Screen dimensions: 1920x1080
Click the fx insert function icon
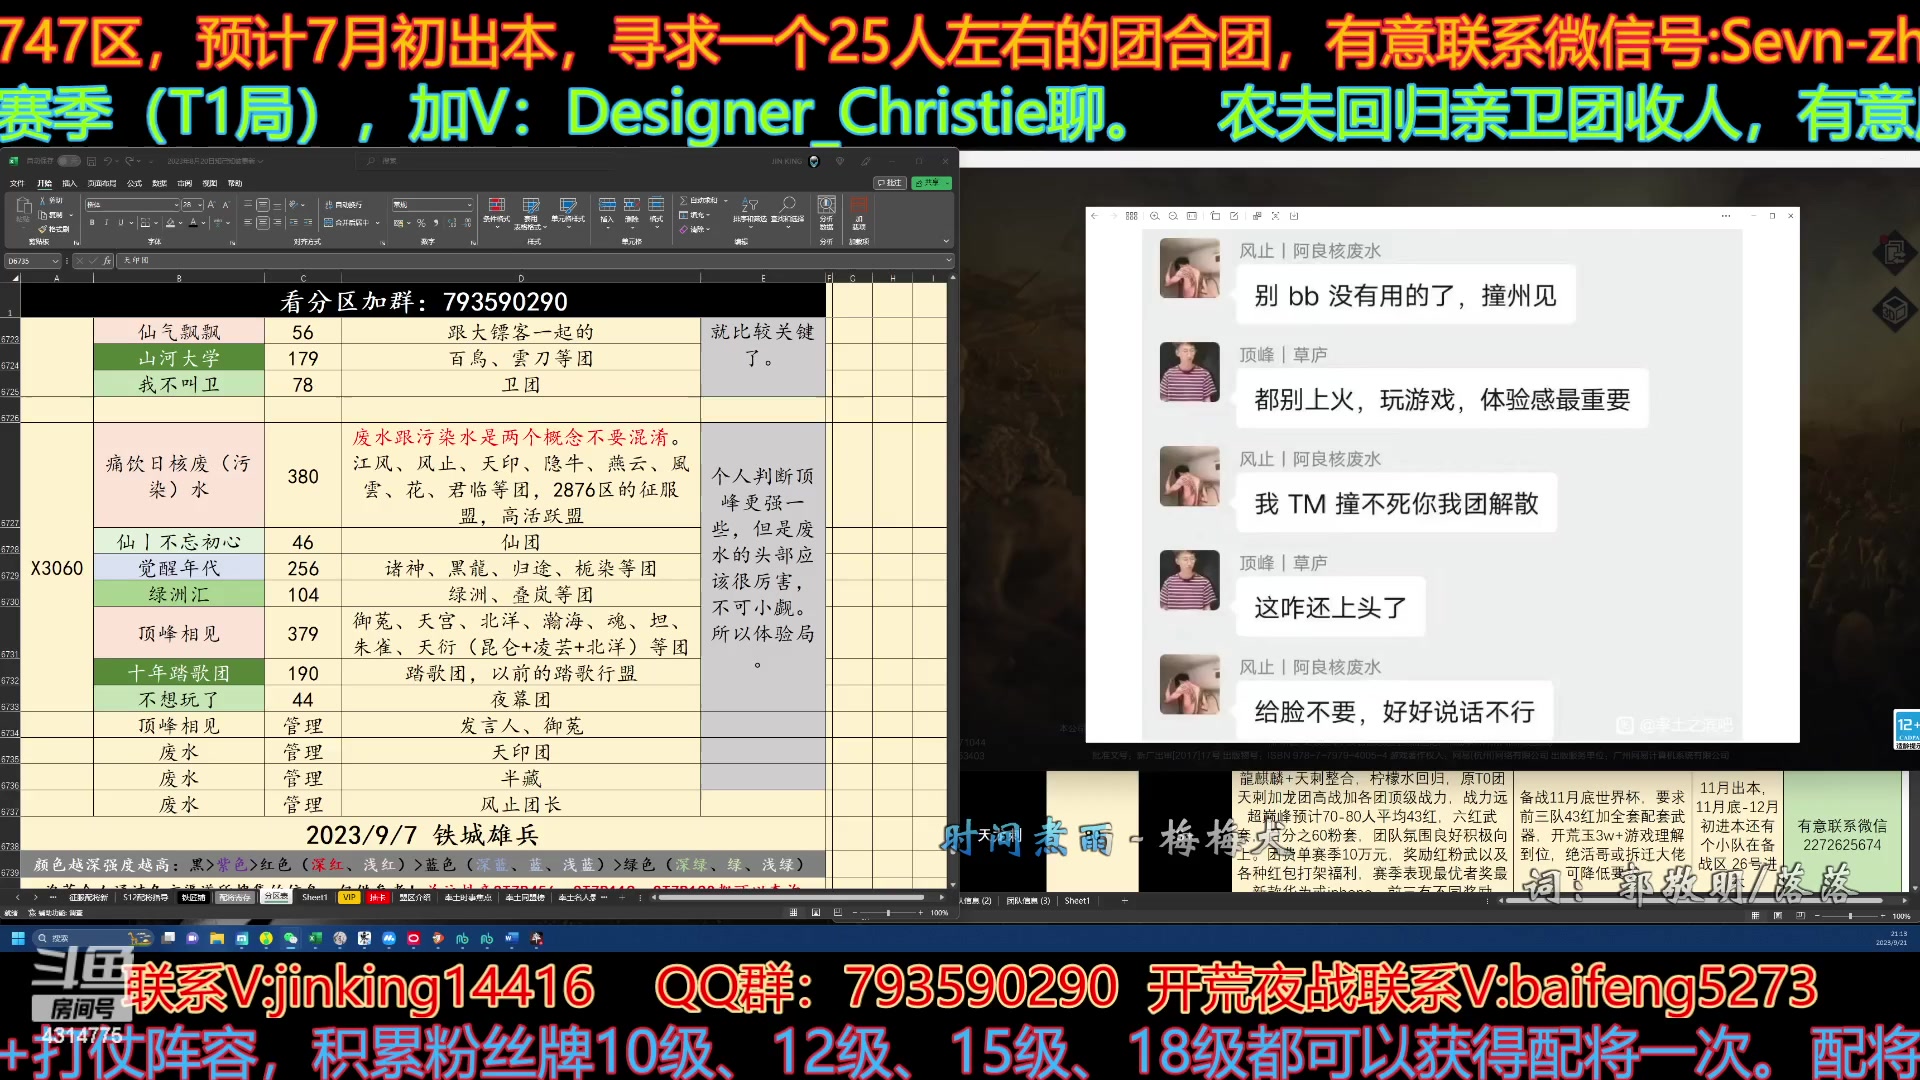(106, 261)
